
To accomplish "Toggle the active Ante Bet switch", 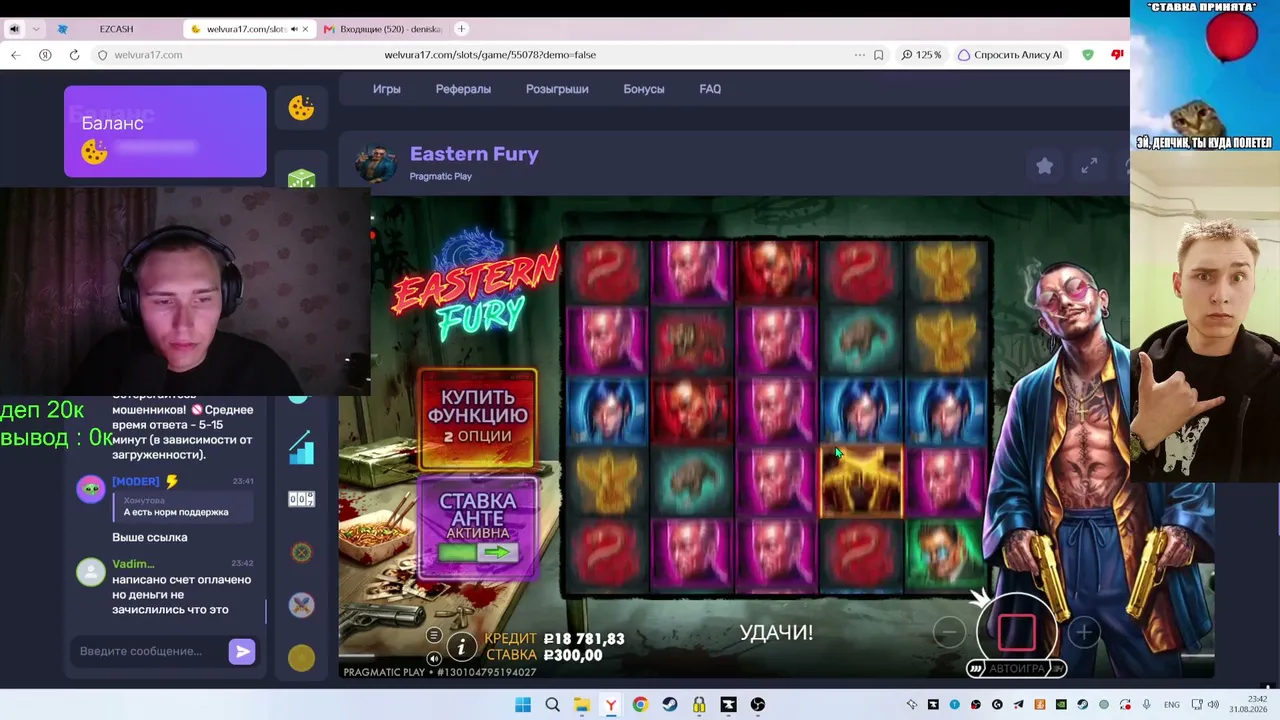I will [478, 553].
